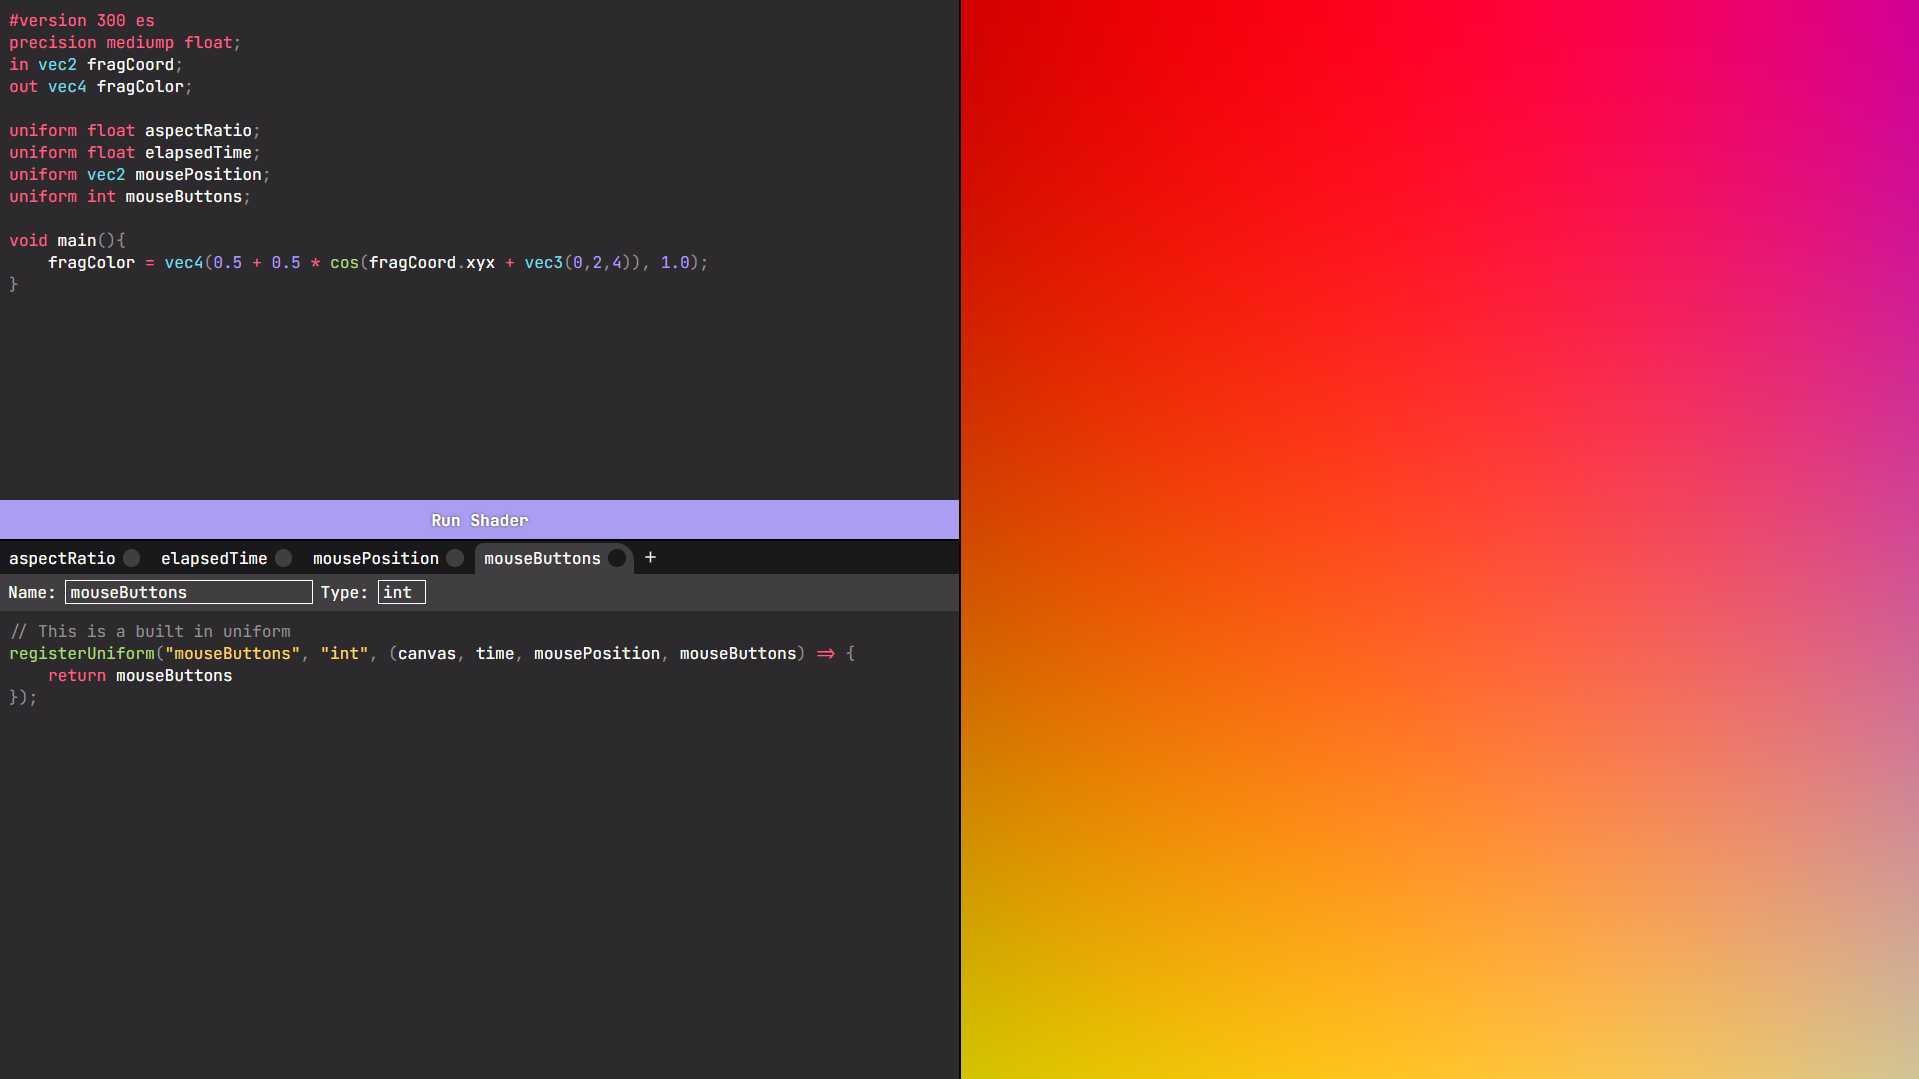Image resolution: width=1919 pixels, height=1079 pixels.
Task: Click the rendered gradient shader preview
Action: pos(1439,539)
